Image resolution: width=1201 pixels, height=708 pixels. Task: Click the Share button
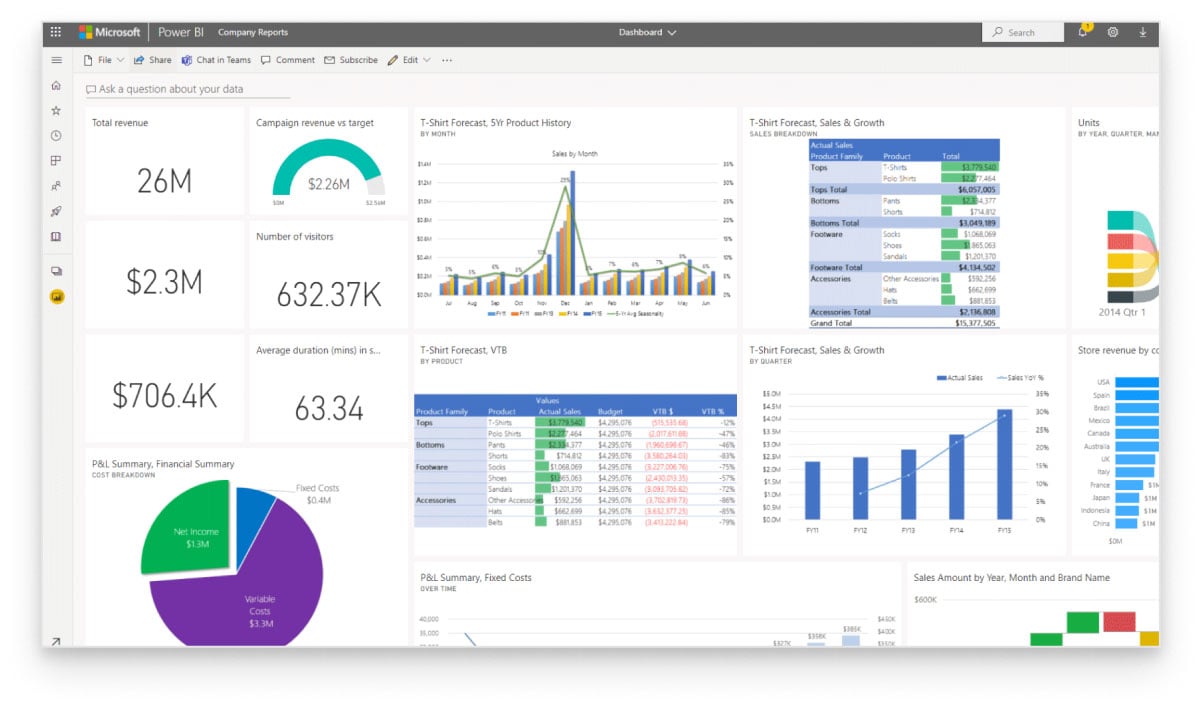pyautogui.click(x=153, y=60)
